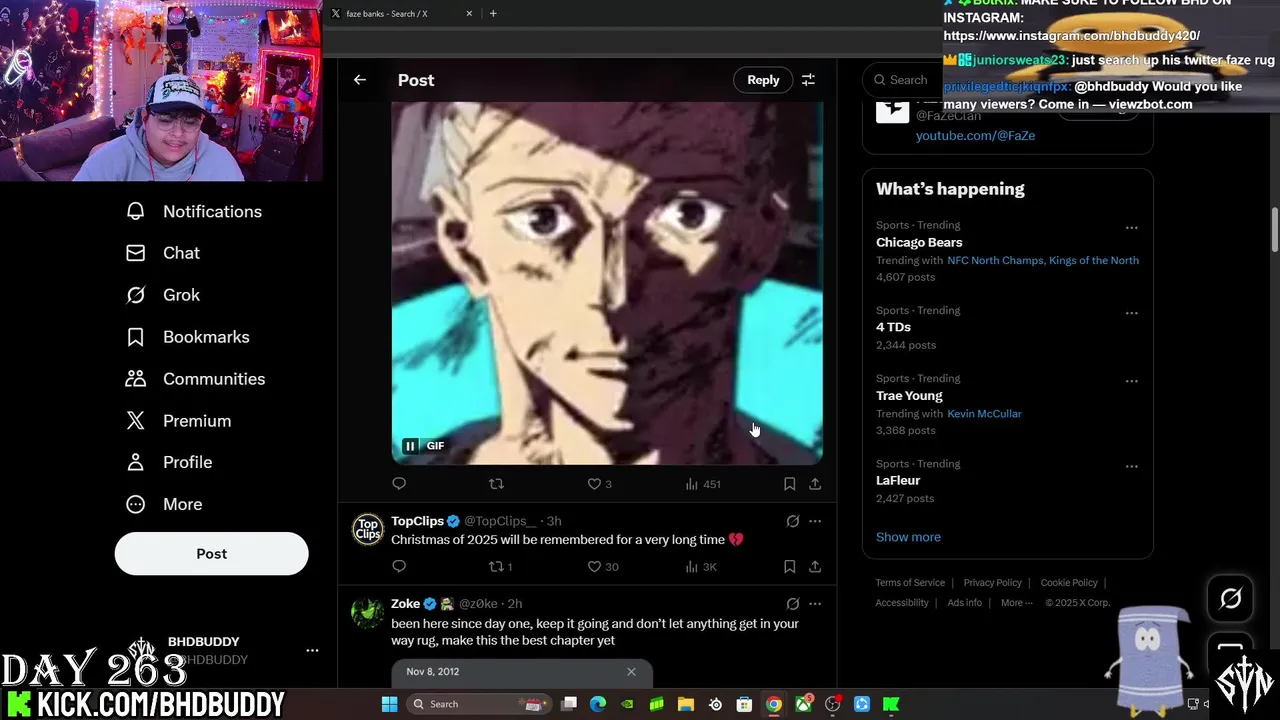This screenshot has width=1280, height=720.
Task: Open Trae Young trending topic
Action: coord(909,396)
